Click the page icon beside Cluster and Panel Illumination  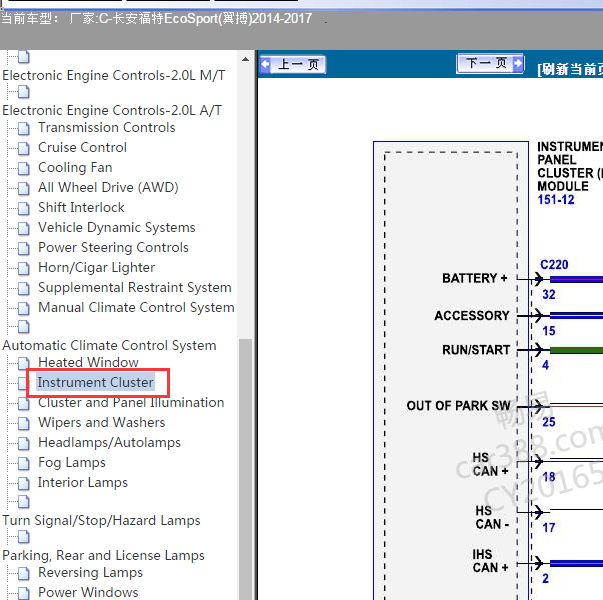point(23,403)
